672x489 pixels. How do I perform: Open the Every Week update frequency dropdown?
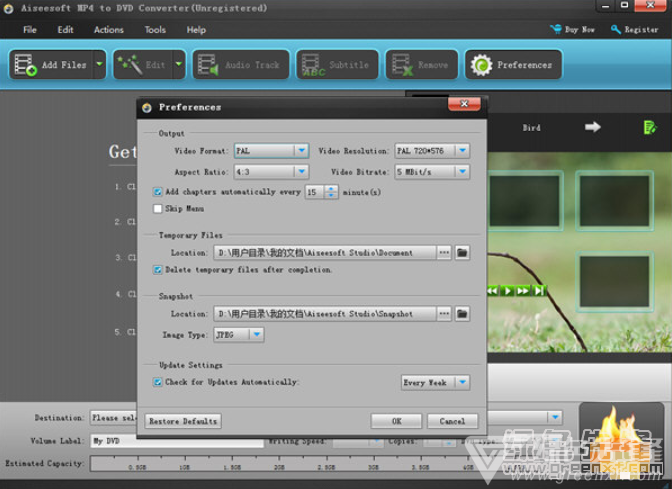[x=435, y=382]
